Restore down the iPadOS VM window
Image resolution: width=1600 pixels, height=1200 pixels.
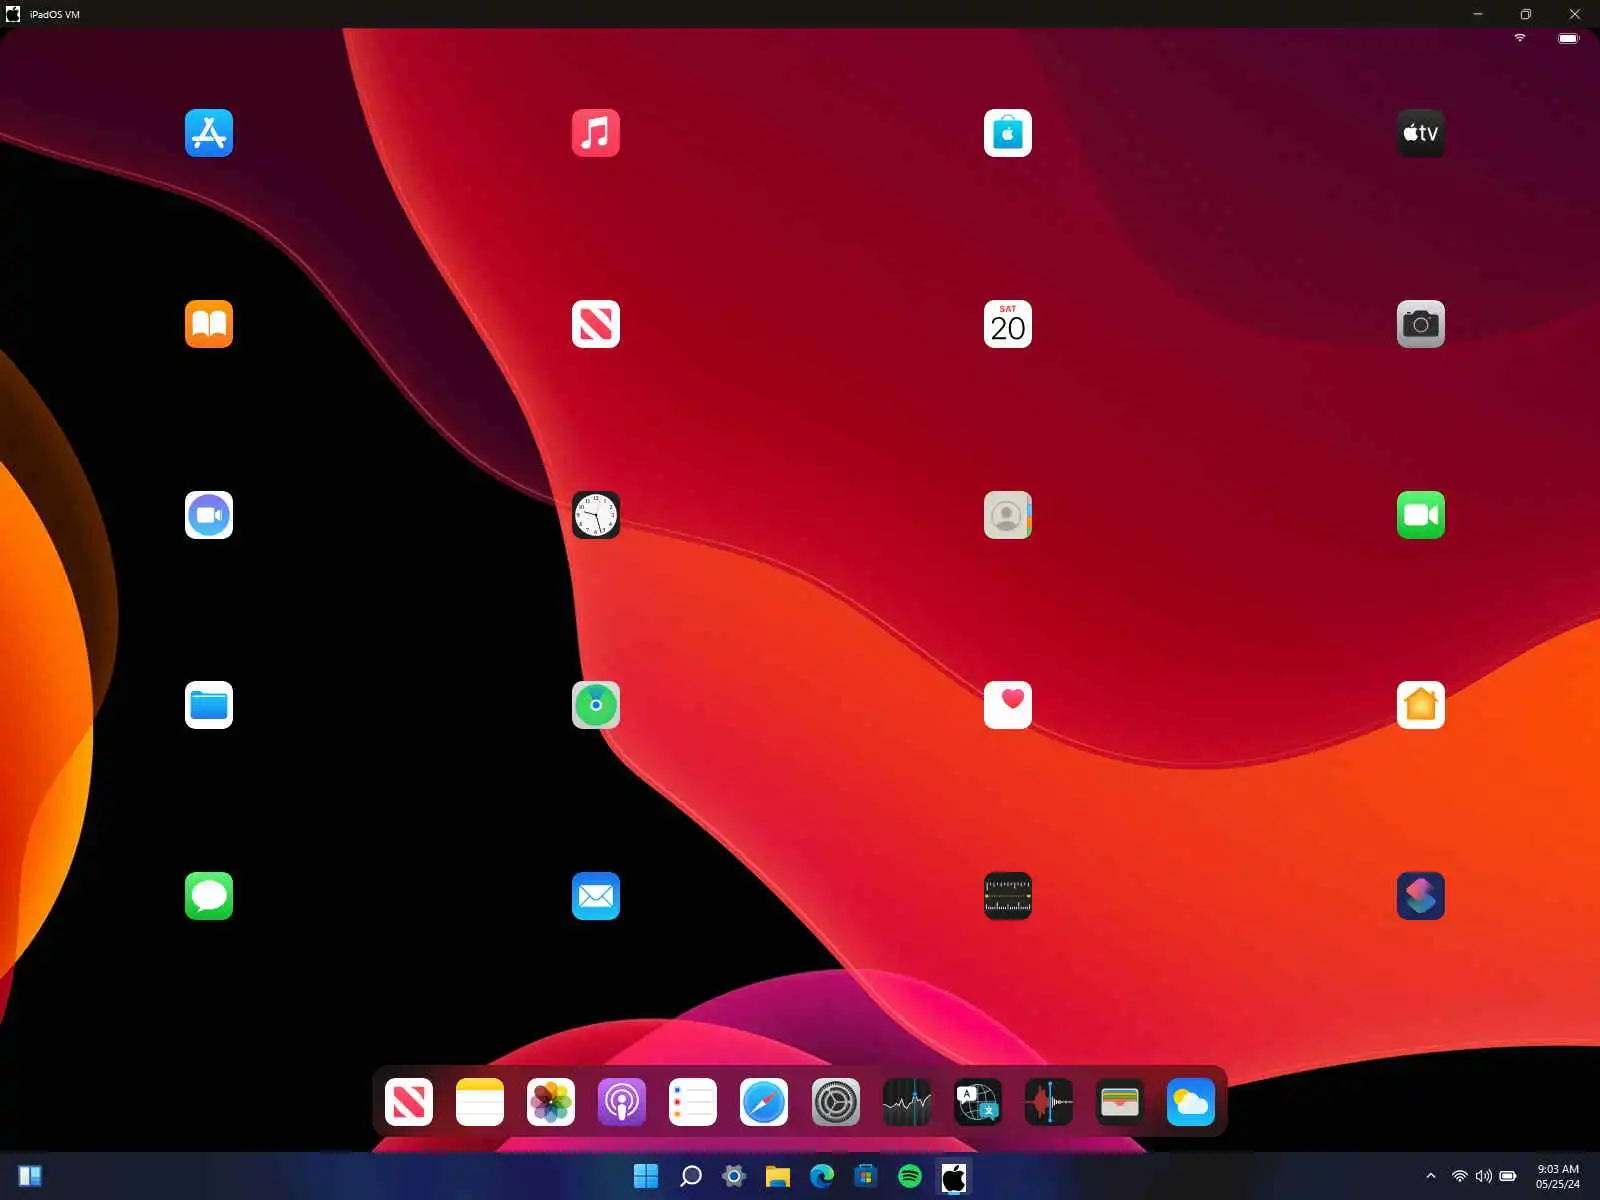[1526, 14]
